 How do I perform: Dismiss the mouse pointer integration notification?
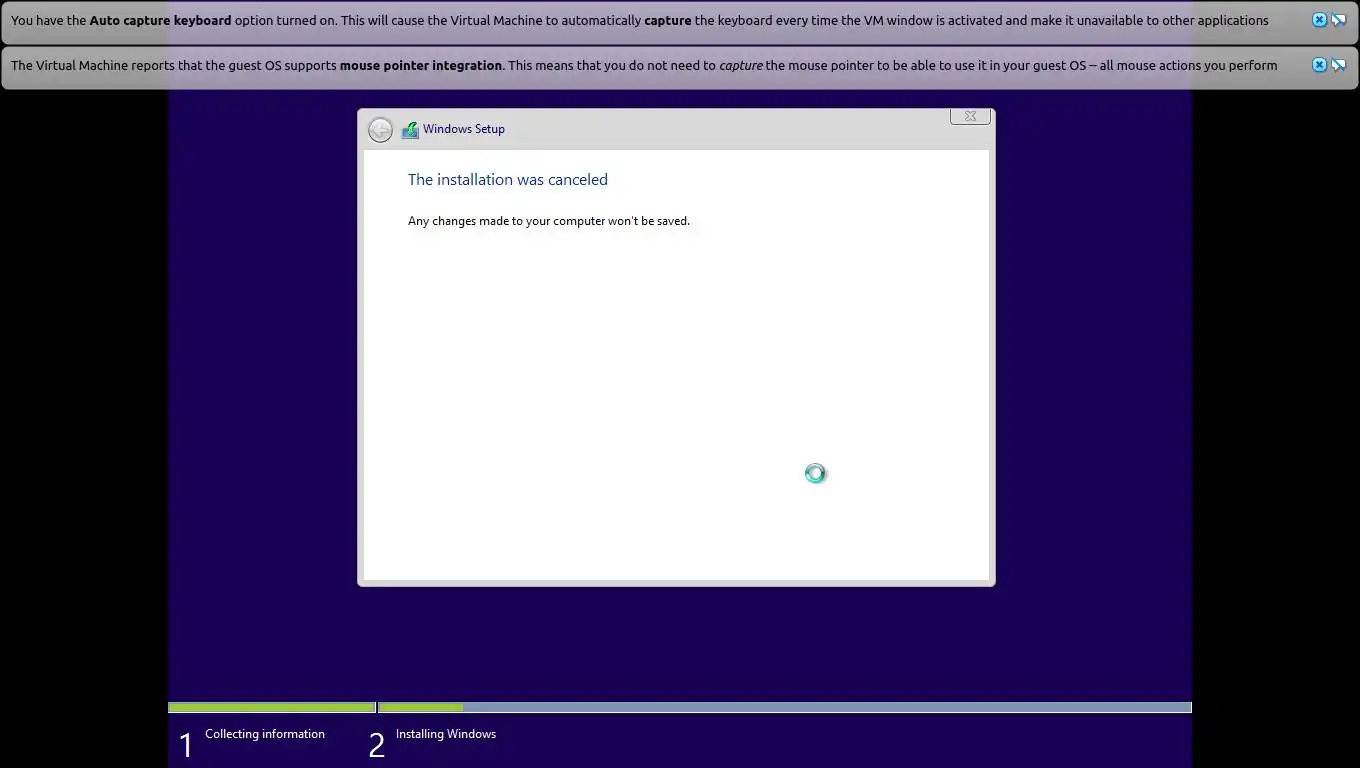[x=1319, y=65]
